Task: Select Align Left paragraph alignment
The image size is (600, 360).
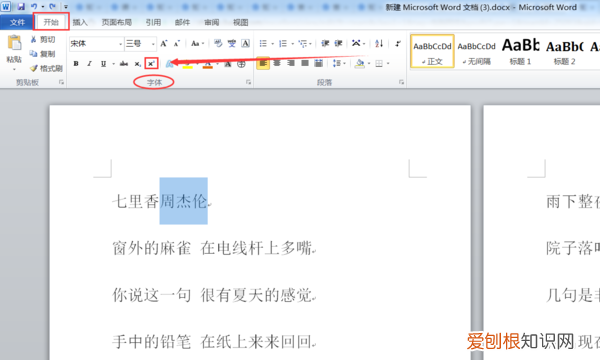Action: [x=263, y=63]
